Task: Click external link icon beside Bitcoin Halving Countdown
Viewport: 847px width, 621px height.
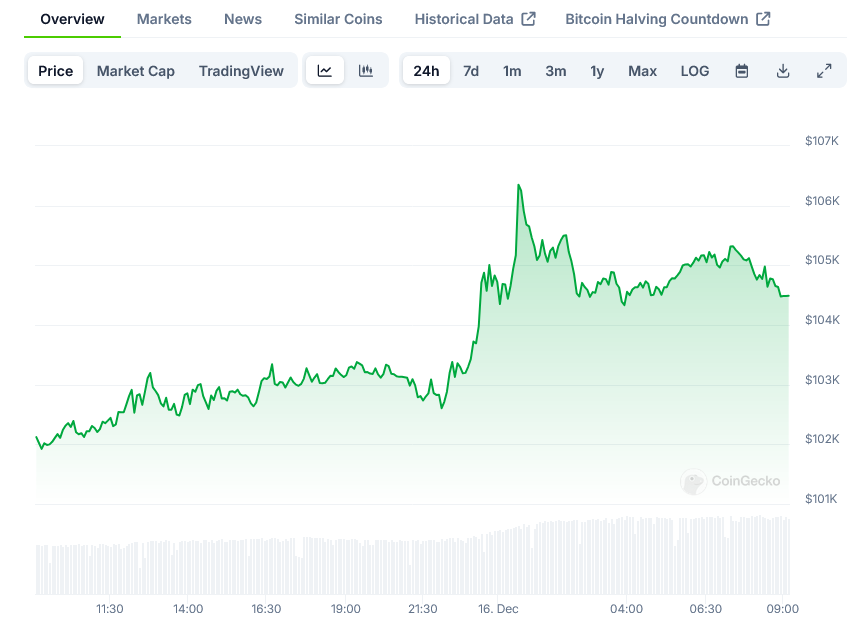Action: pos(763,19)
